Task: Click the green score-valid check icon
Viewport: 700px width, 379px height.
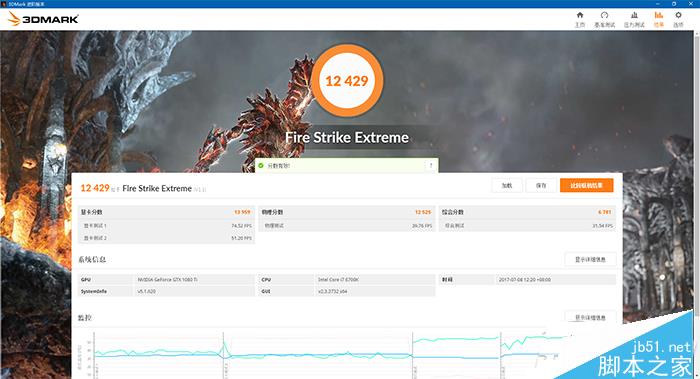Action: click(x=261, y=166)
